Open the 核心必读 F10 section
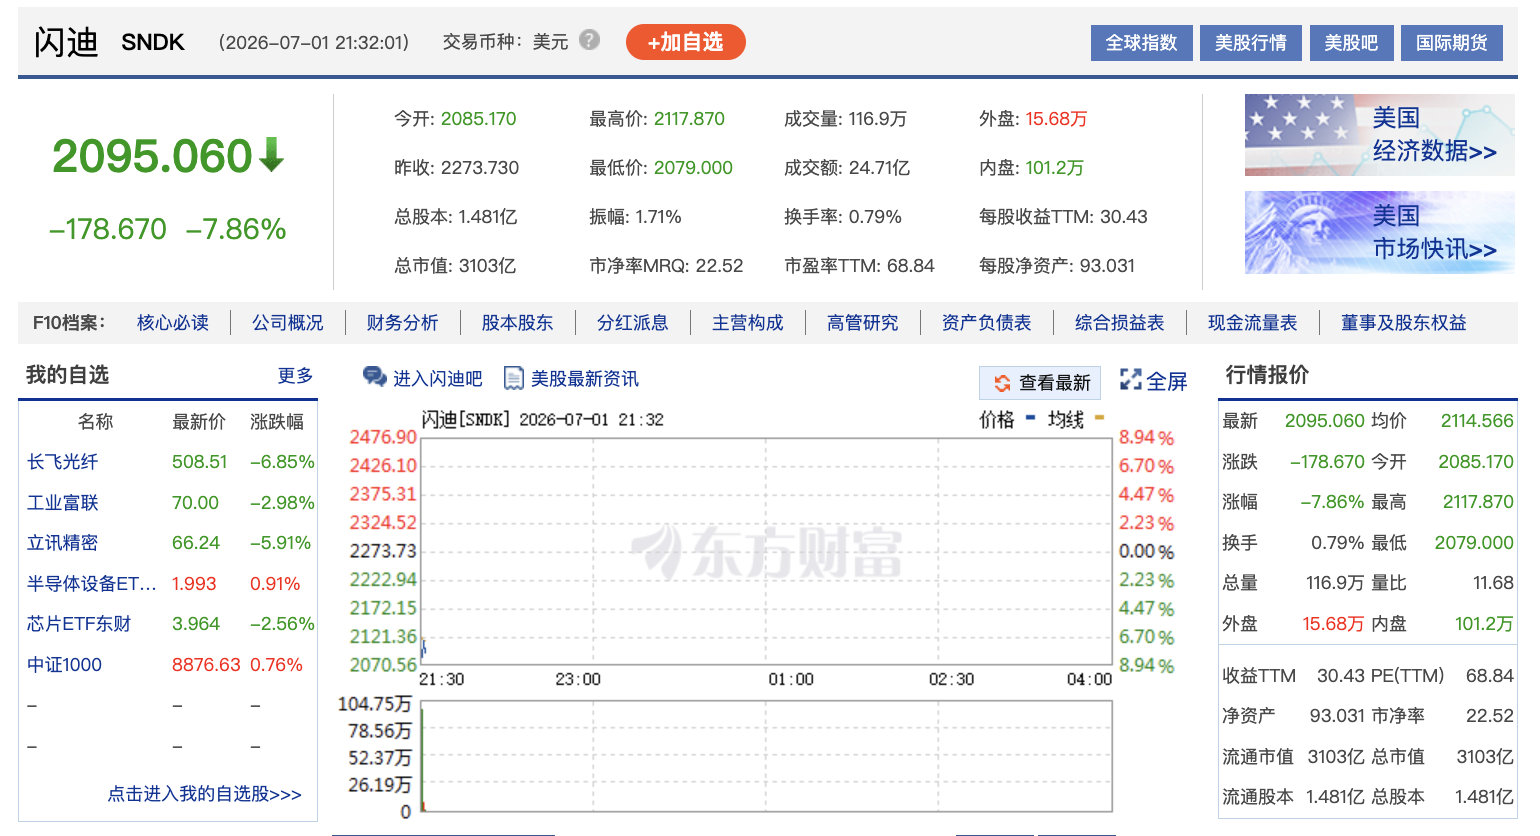Image resolution: width=1540 pixels, height=836 pixels. pyautogui.click(x=173, y=322)
